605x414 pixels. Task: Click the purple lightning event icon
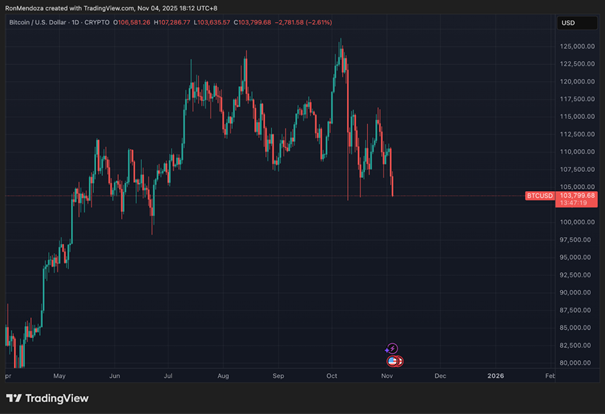[392, 349]
